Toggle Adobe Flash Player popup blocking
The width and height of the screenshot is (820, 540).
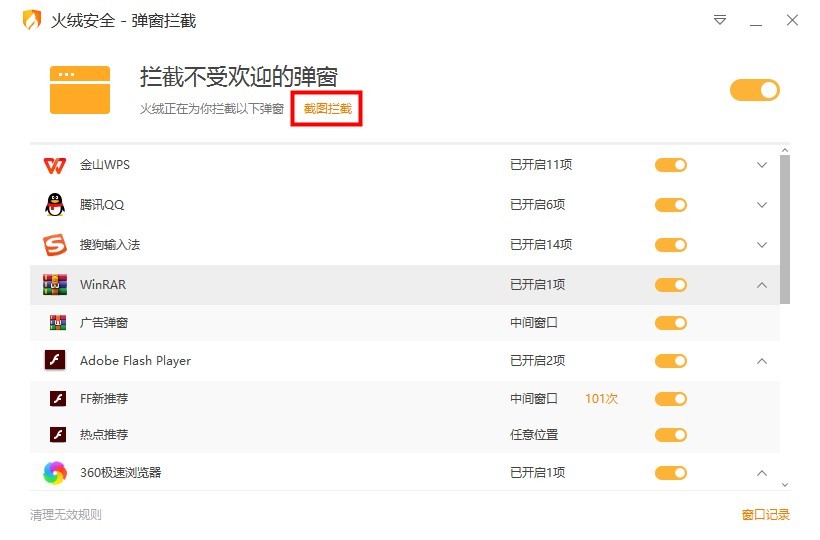tap(671, 361)
